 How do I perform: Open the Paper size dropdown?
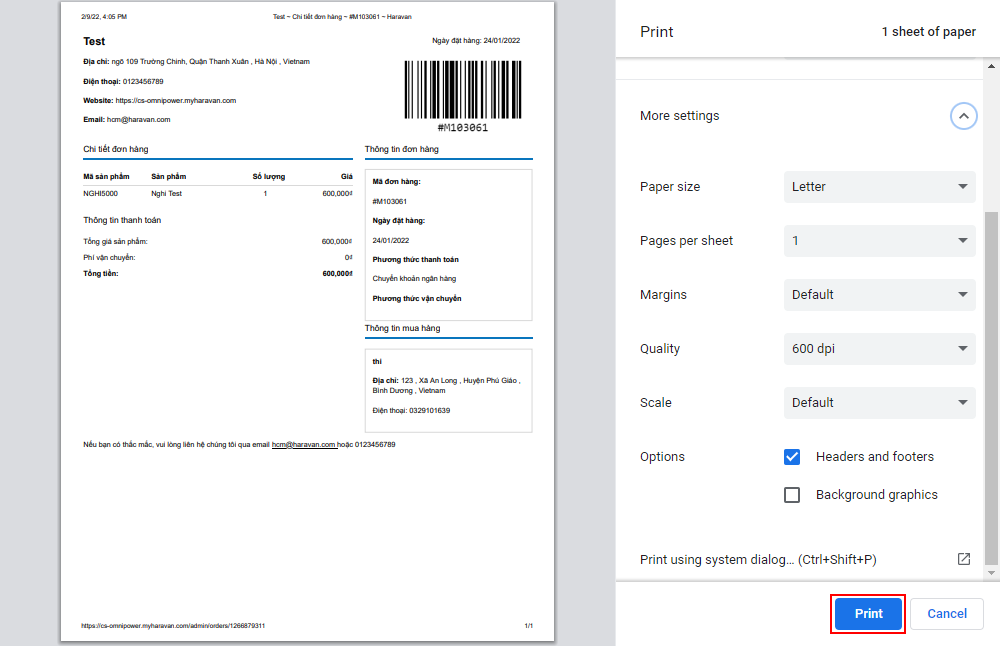pos(880,187)
